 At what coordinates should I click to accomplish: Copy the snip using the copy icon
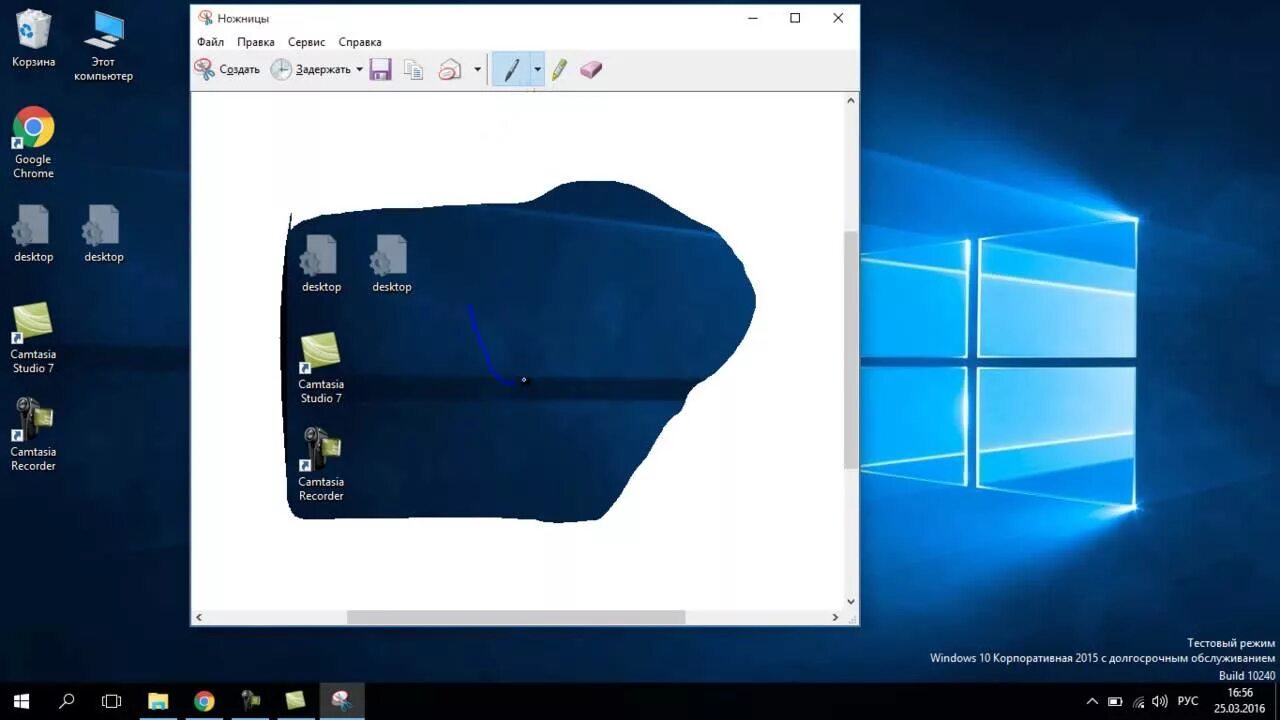[413, 70]
